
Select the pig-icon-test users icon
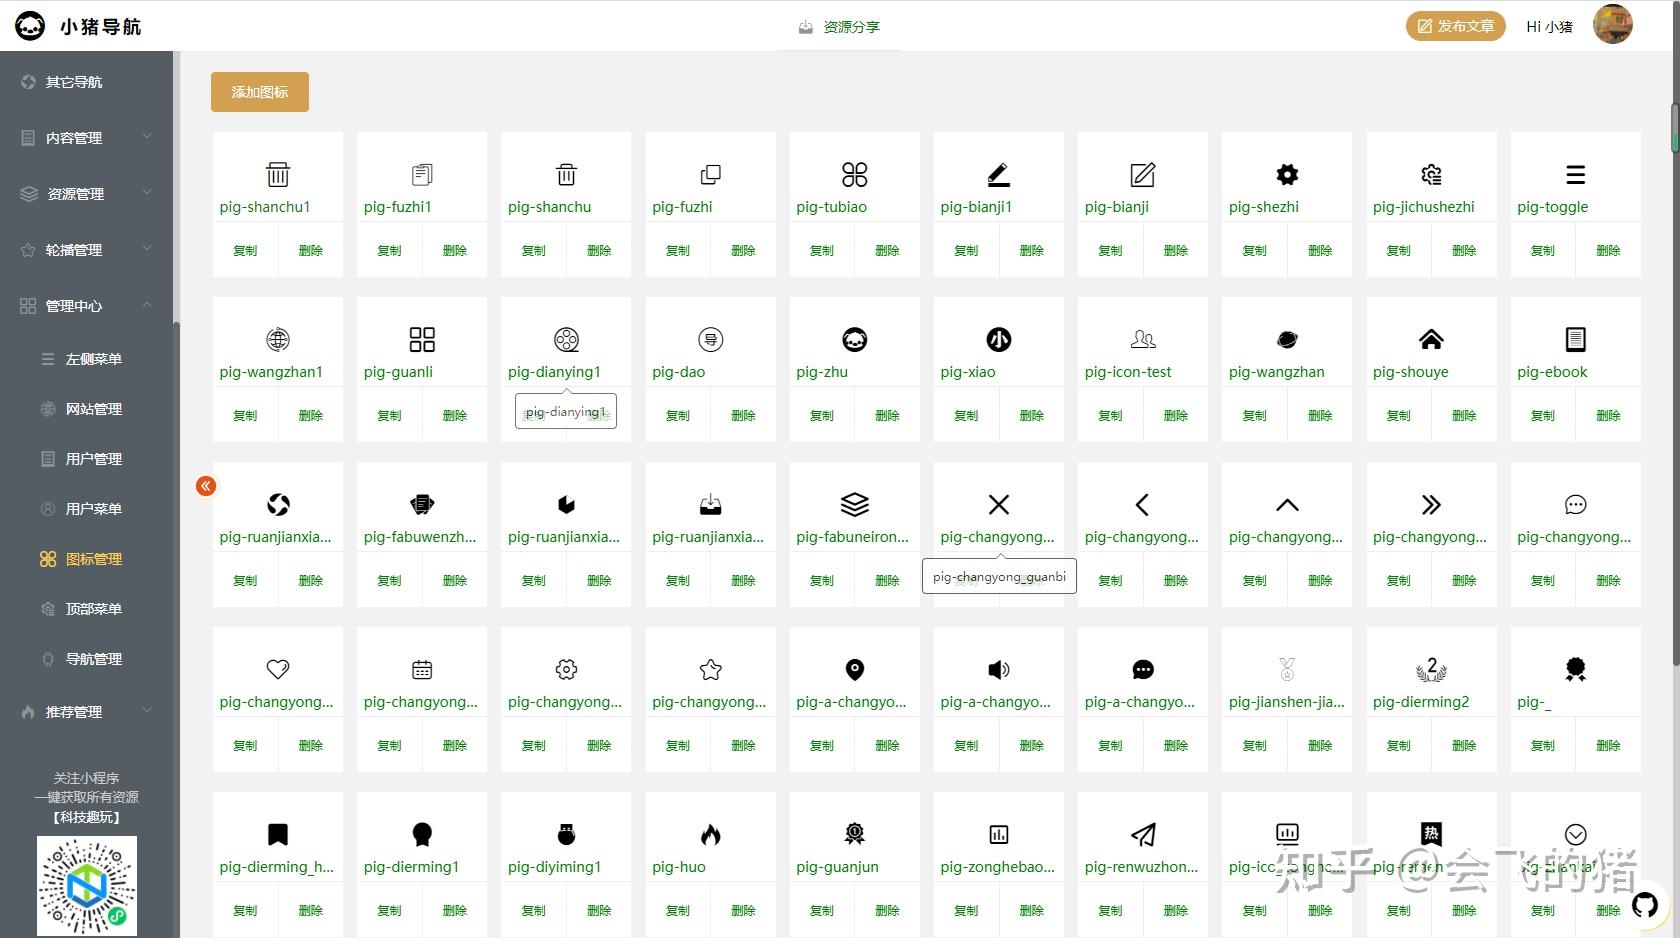(1143, 340)
